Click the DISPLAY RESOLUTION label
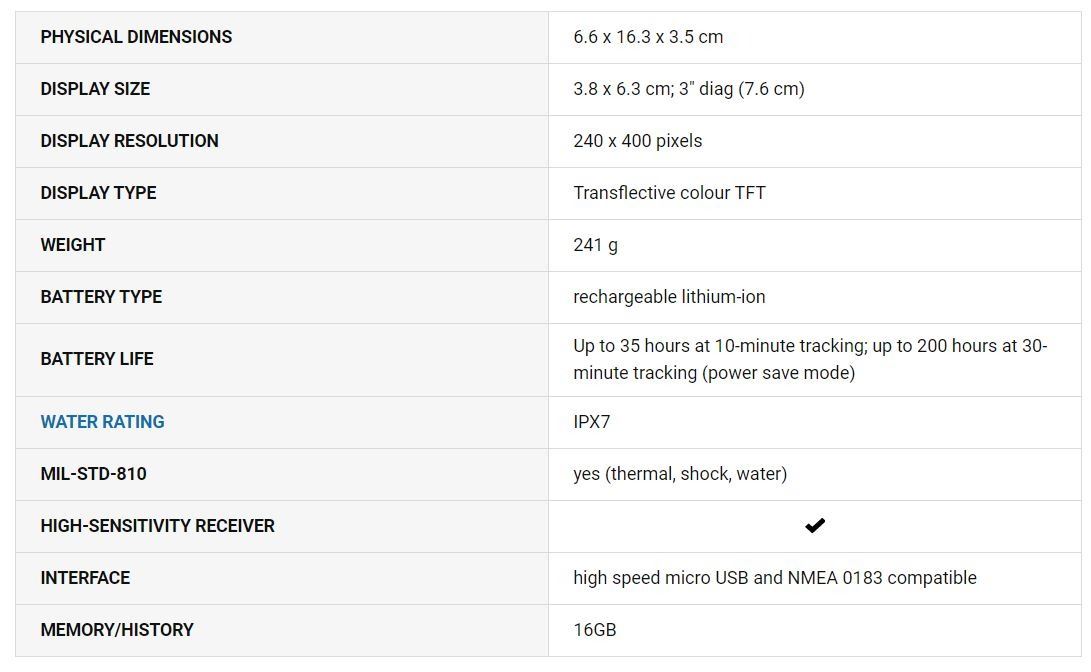 129,141
